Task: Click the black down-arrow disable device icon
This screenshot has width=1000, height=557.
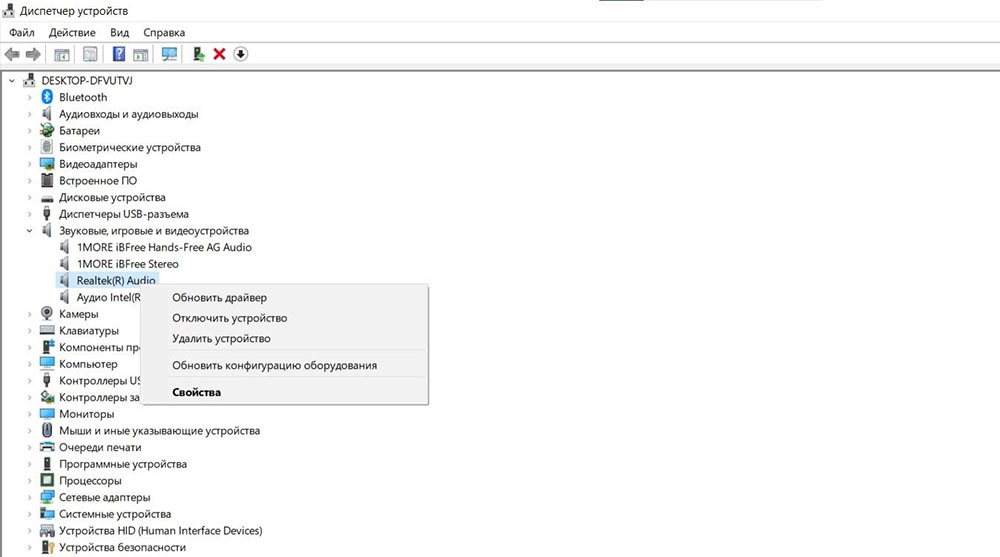Action: coord(240,54)
